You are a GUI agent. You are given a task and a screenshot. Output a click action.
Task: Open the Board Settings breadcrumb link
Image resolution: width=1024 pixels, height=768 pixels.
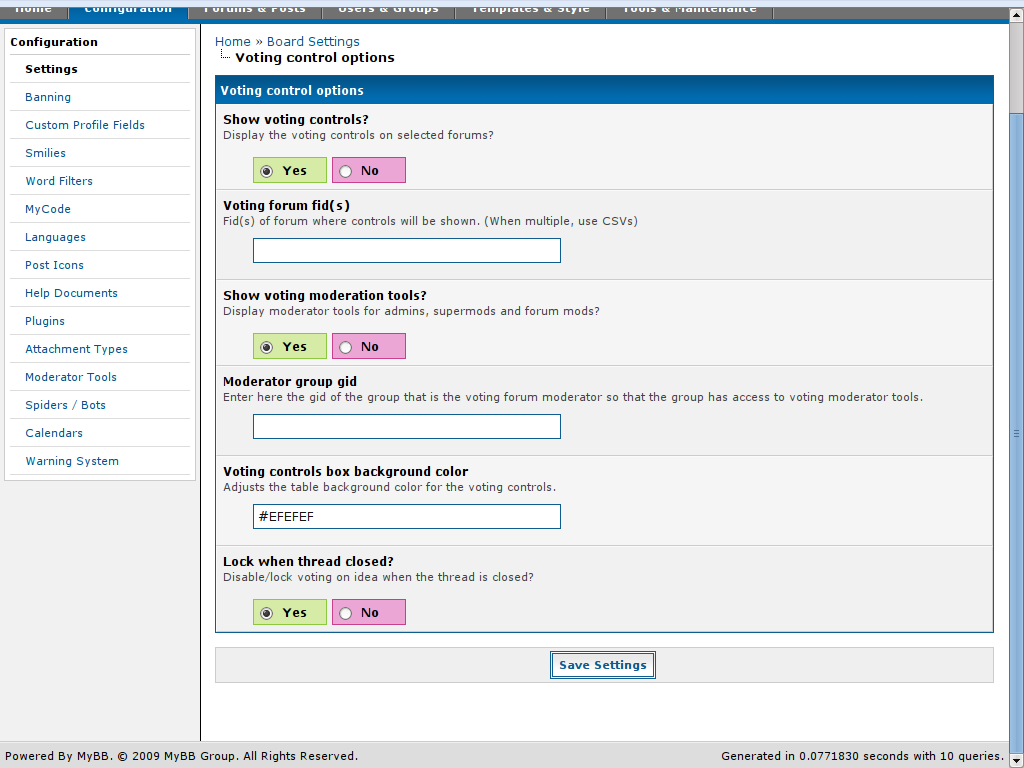pyautogui.click(x=313, y=42)
